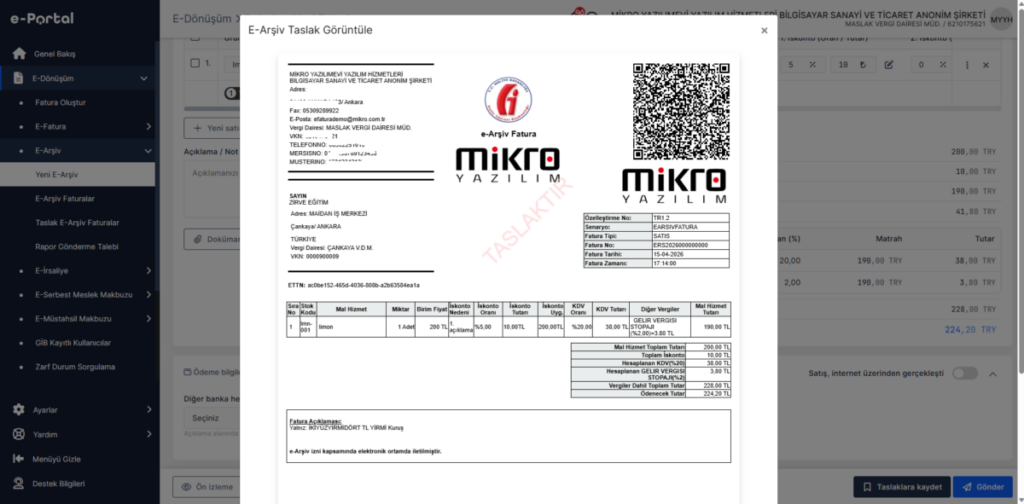Image resolution: width=1024 pixels, height=504 pixels.
Task: Open GİB Kayıtlı Kullanıcılar
Action: (72, 343)
